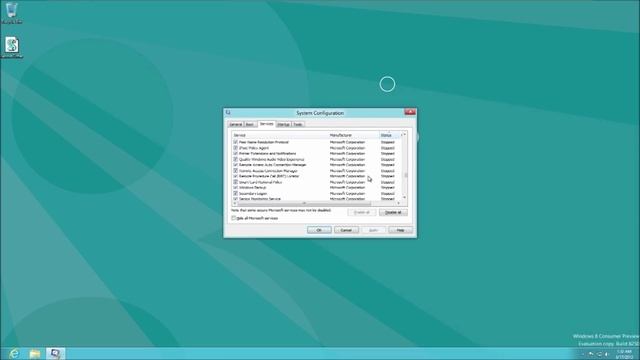Open the Startup tab
Viewport: 640px width, 360px height.
283,124
